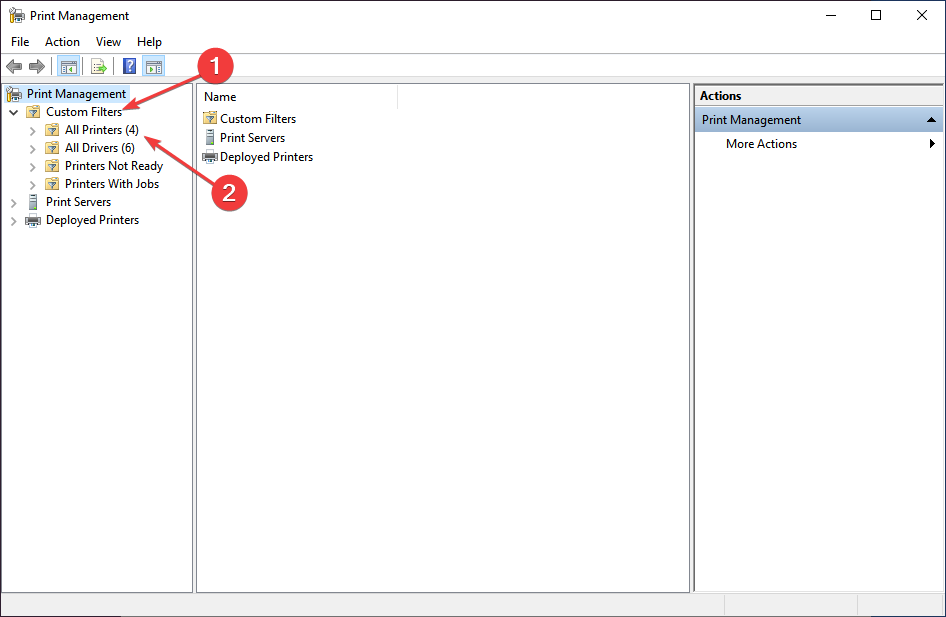Select Print Servers label in tree
Screen dimensions: 946x617
[x=78, y=202]
